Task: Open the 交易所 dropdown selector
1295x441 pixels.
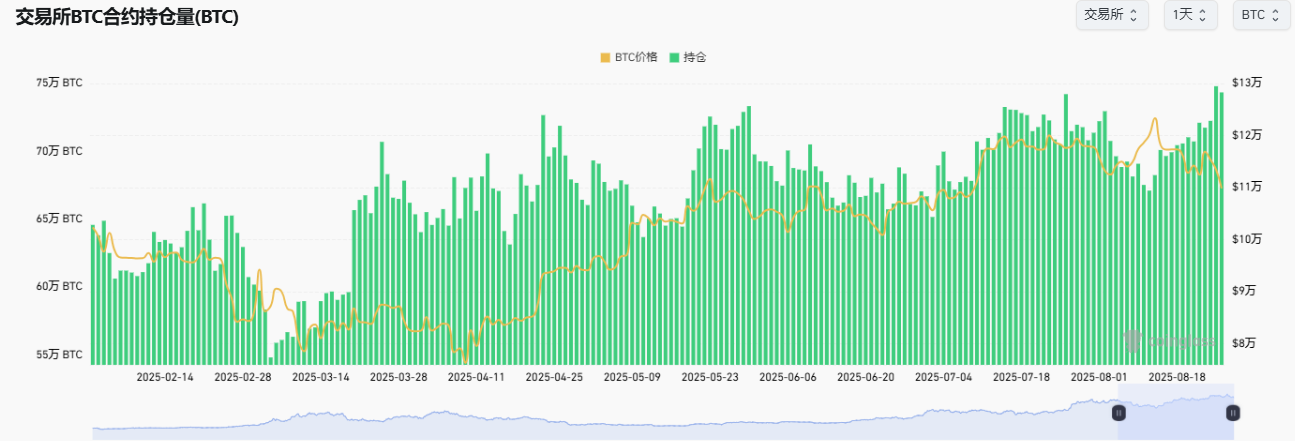Action: (x=1111, y=15)
